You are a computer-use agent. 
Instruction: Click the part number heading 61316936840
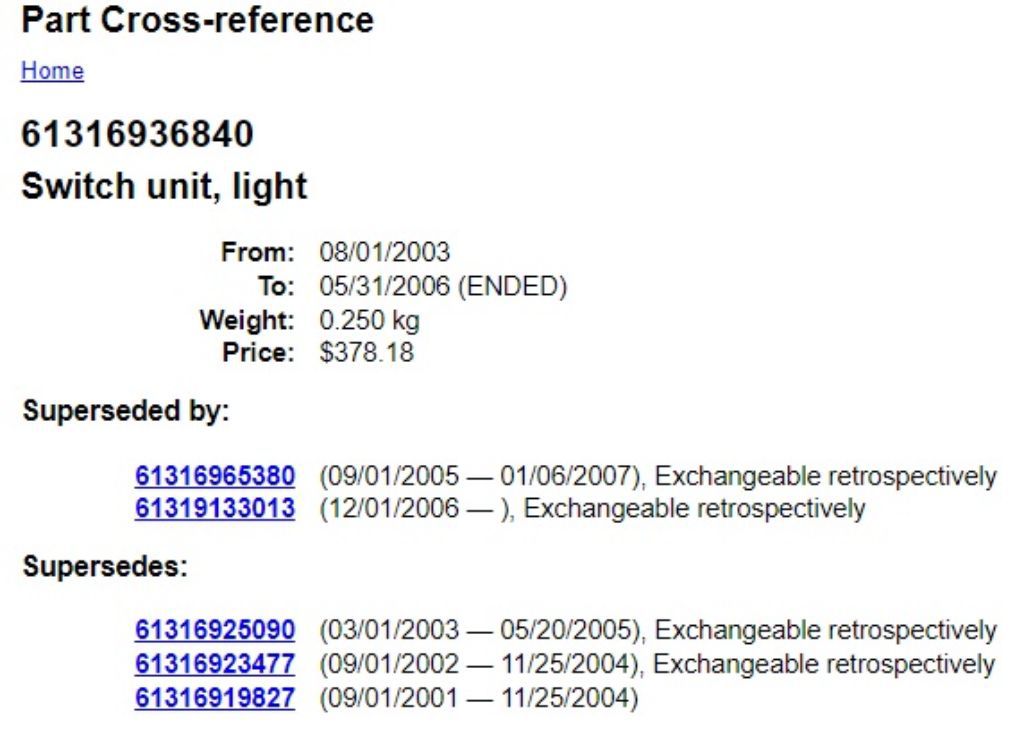coord(137,134)
